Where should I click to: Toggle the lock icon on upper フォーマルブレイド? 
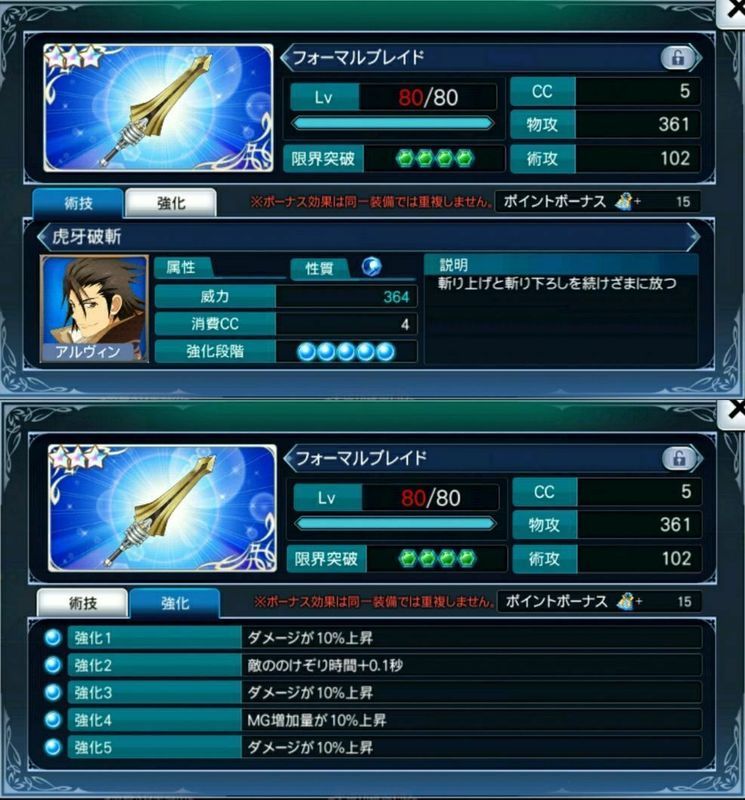tap(677, 58)
